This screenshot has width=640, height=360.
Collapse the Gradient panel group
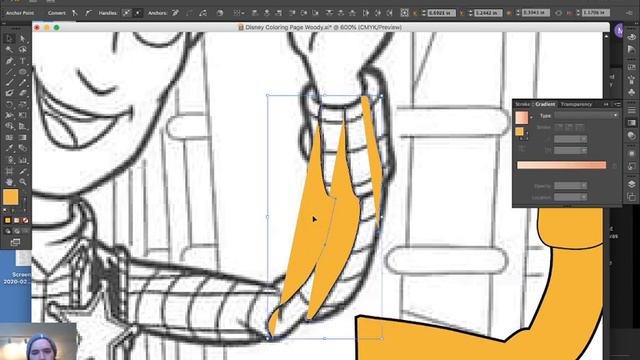(606, 104)
